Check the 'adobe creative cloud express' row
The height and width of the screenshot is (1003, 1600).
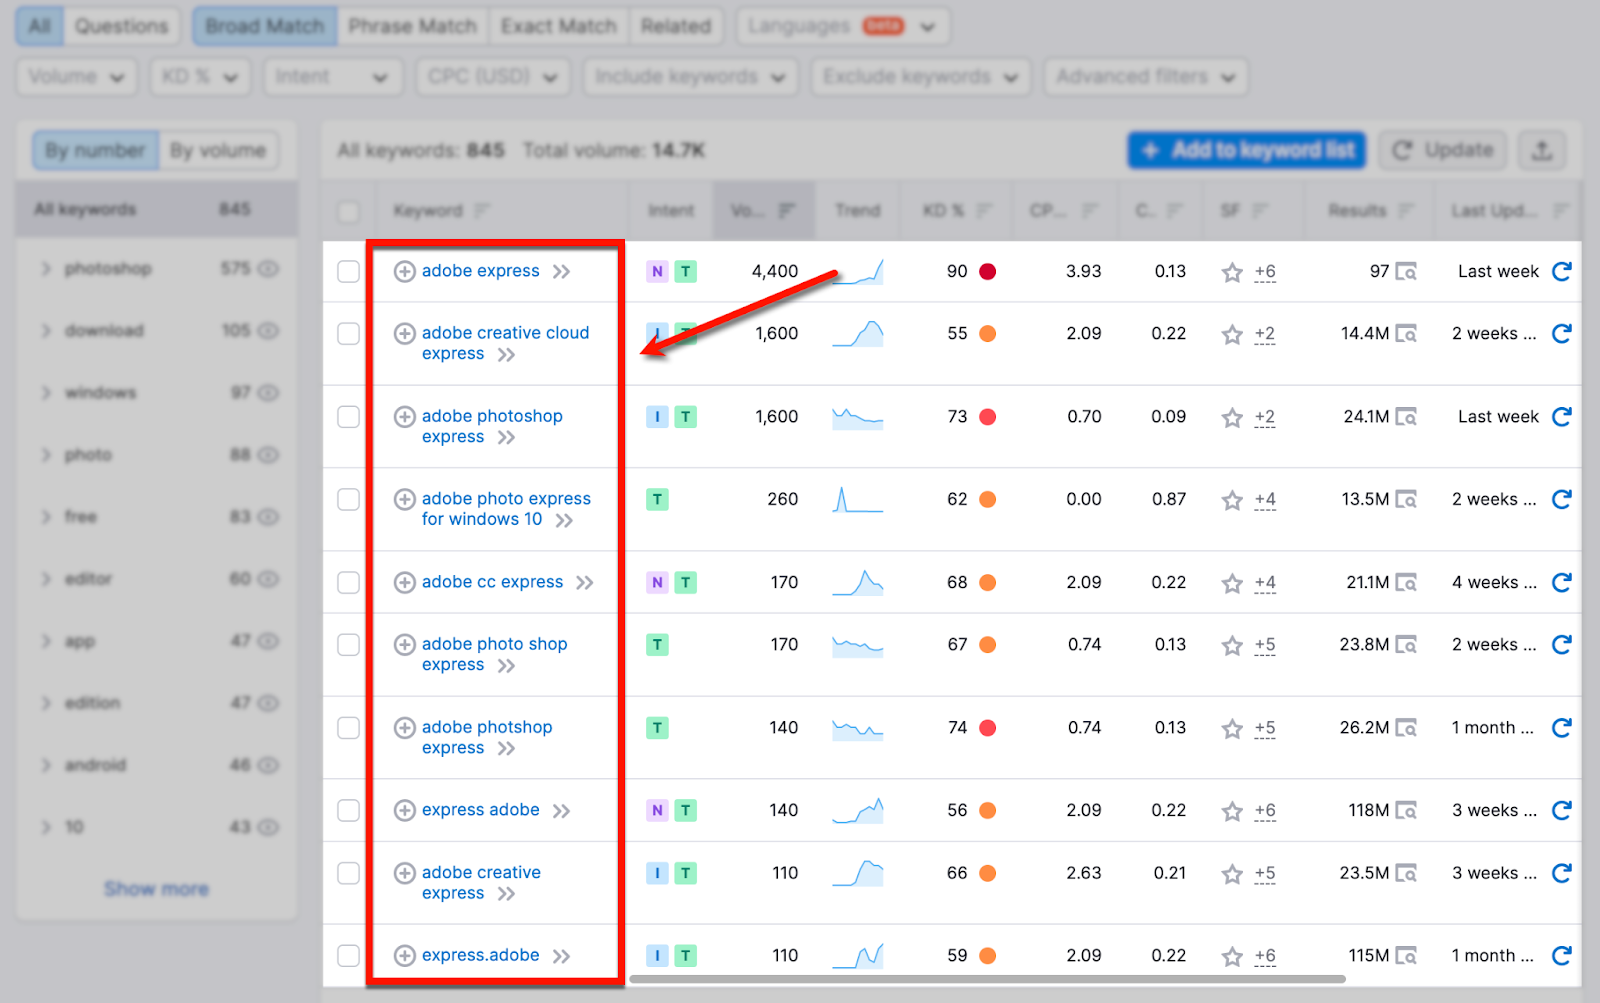(x=348, y=333)
